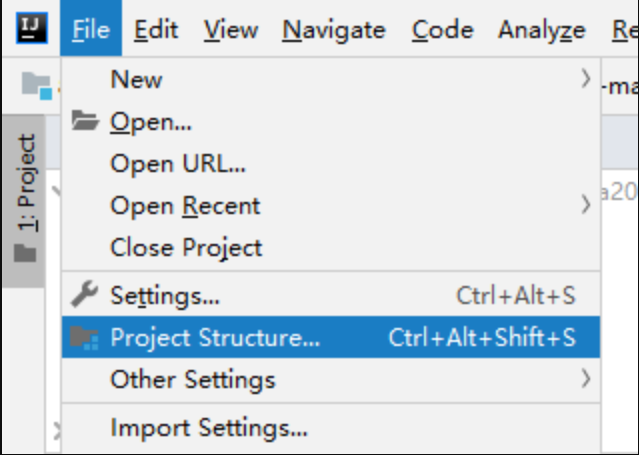Close the File menu via its header
This screenshot has height=455, width=639.
click(x=90, y=31)
